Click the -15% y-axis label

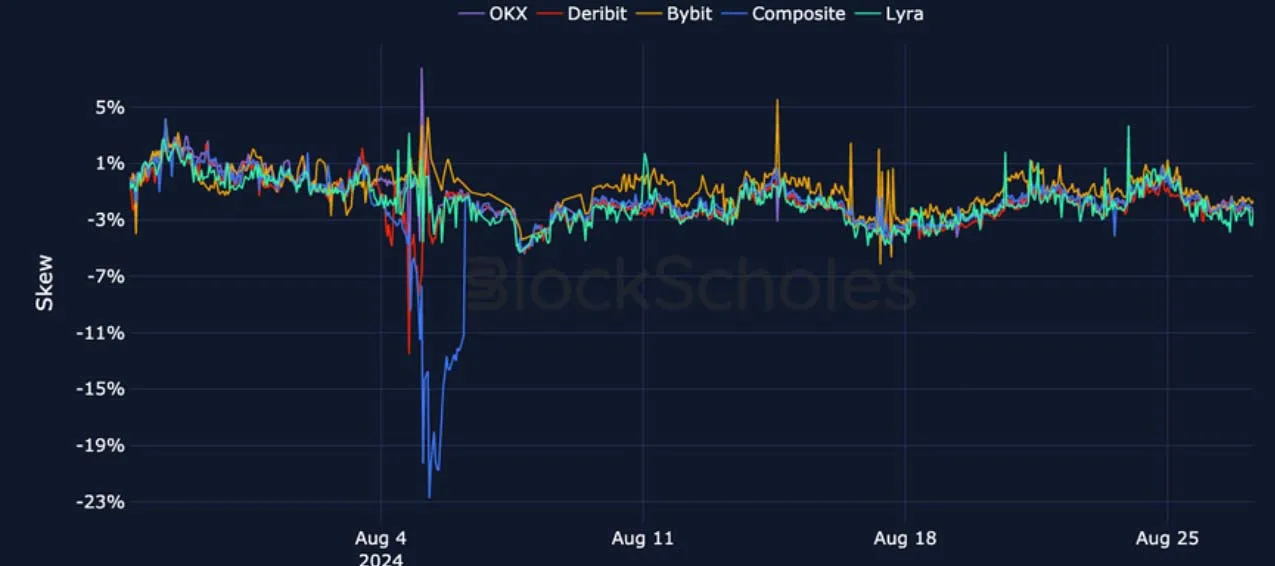(103, 389)
